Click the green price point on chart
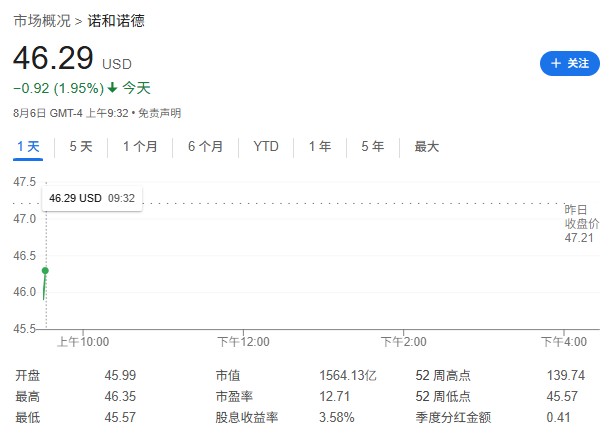 pyautogui.click(x=45, y=271)
